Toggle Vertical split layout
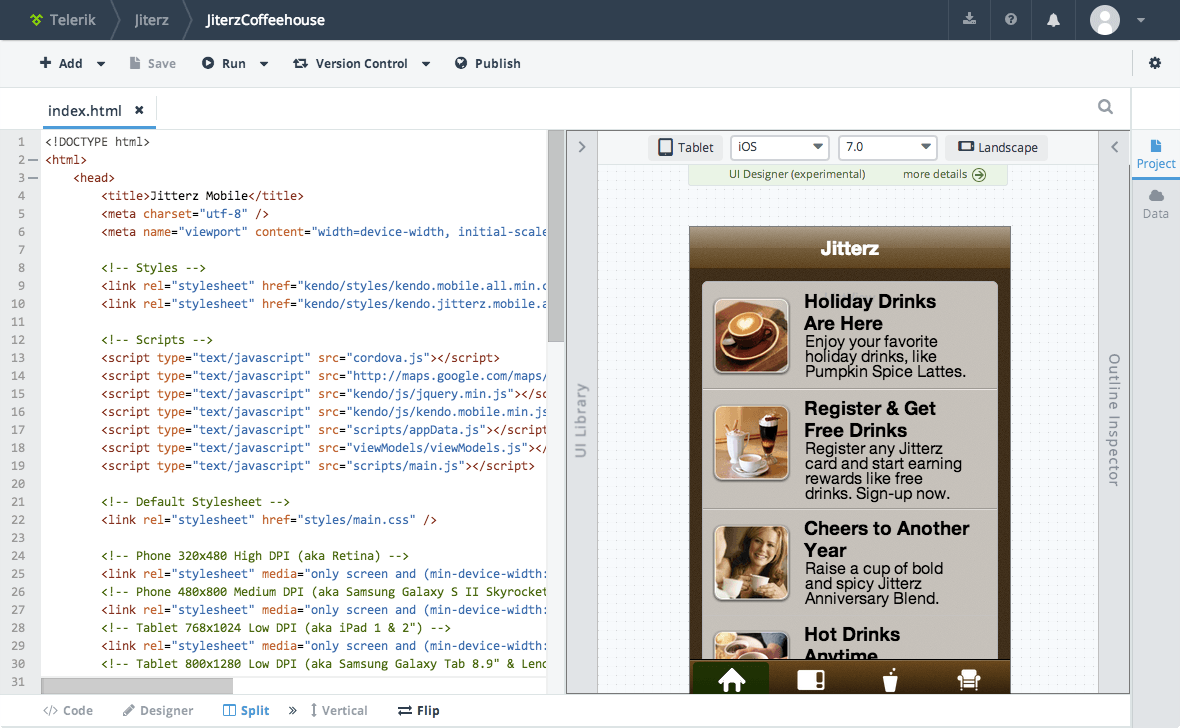The width and height of the screenshot is (1180, 728). (338, 711)
